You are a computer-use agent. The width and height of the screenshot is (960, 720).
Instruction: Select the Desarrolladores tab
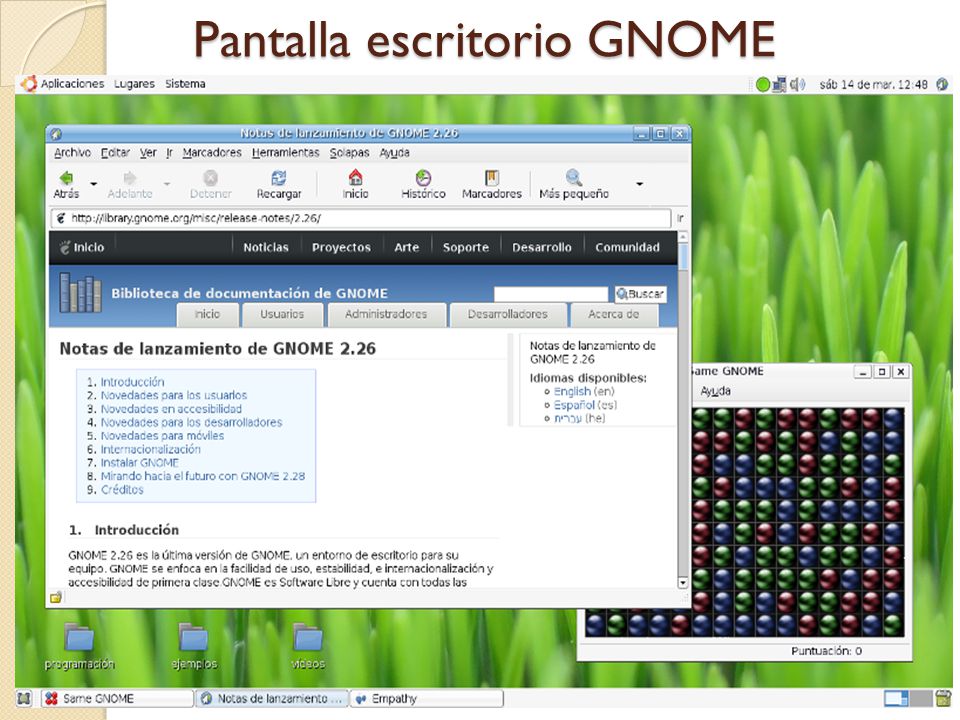(508, 315)
